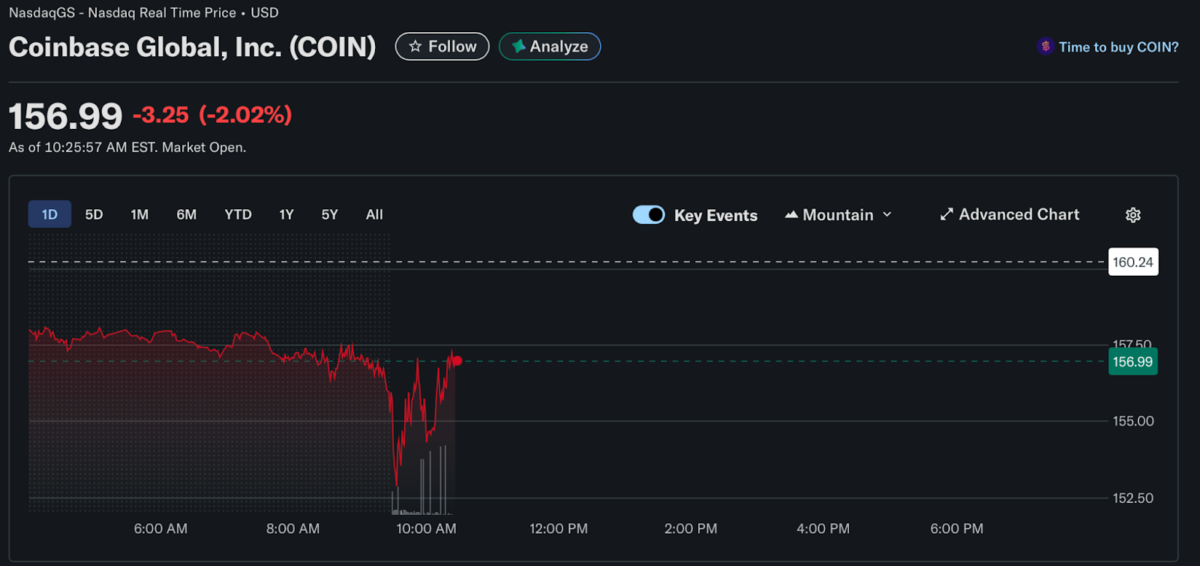
Task: Show the All time range
Action: [374, 214]
